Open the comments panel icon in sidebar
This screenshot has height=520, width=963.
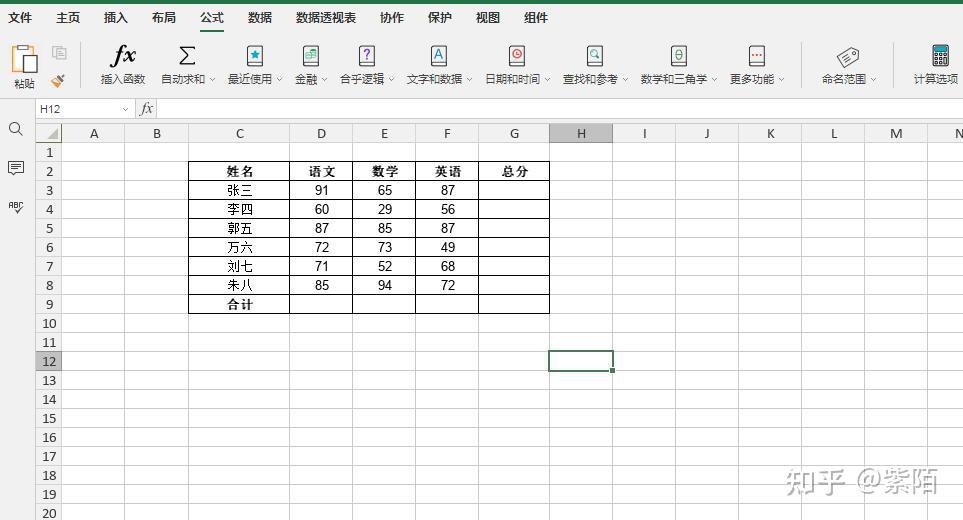pos(16,168)
